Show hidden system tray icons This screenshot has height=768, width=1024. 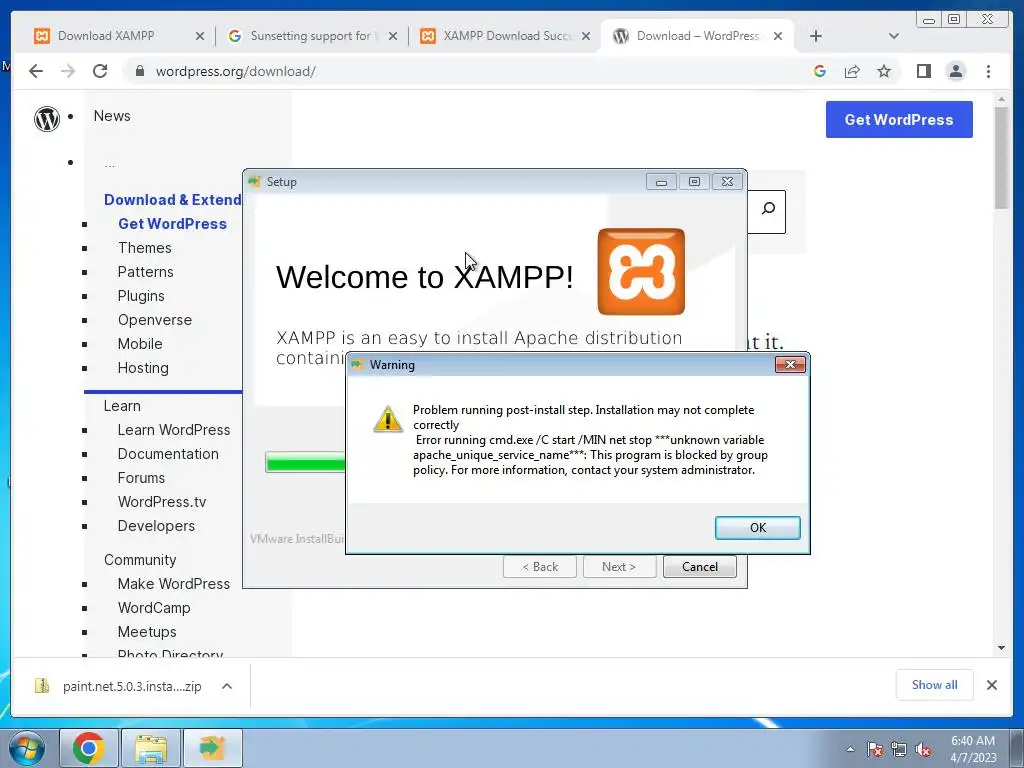click(850, 749)
